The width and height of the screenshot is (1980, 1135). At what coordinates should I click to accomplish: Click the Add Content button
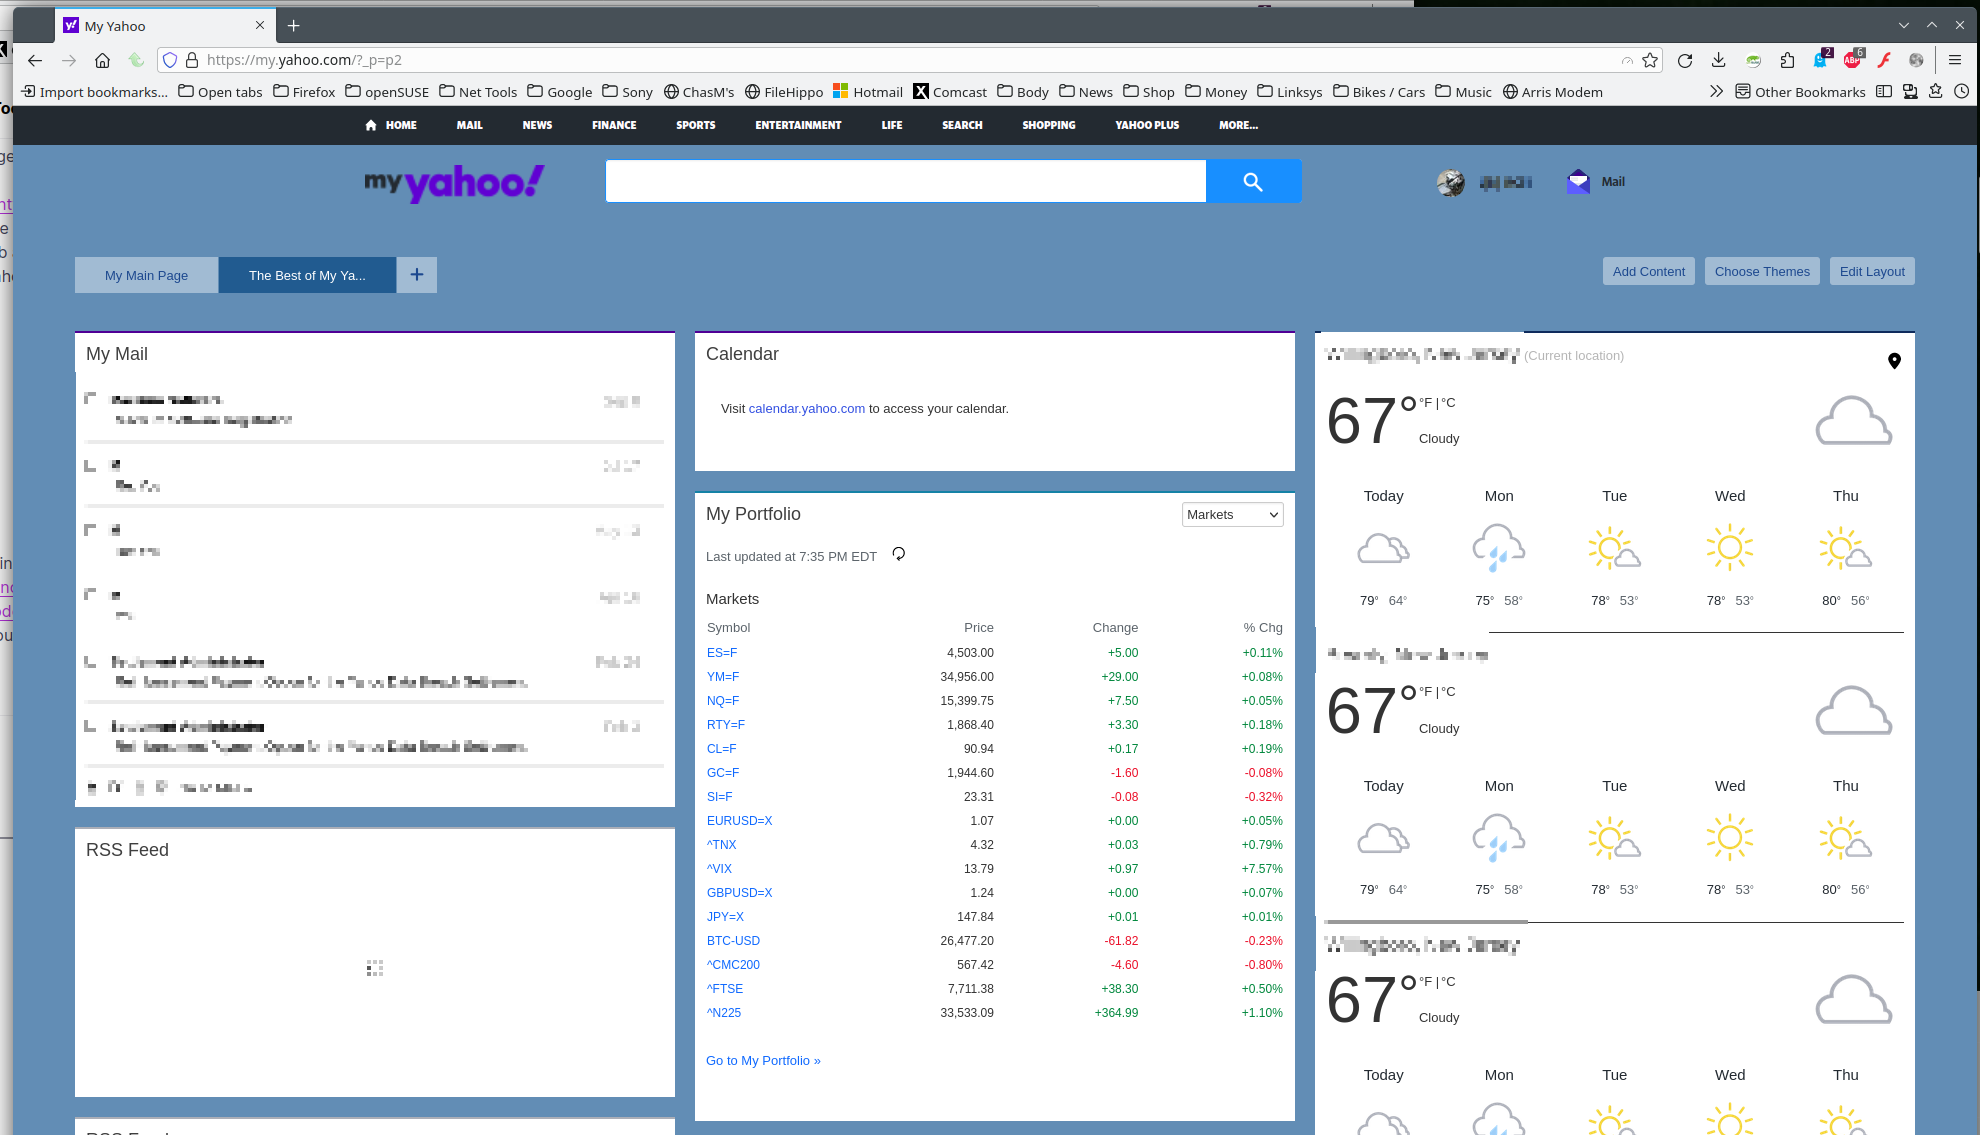[x=1648, y=271]
